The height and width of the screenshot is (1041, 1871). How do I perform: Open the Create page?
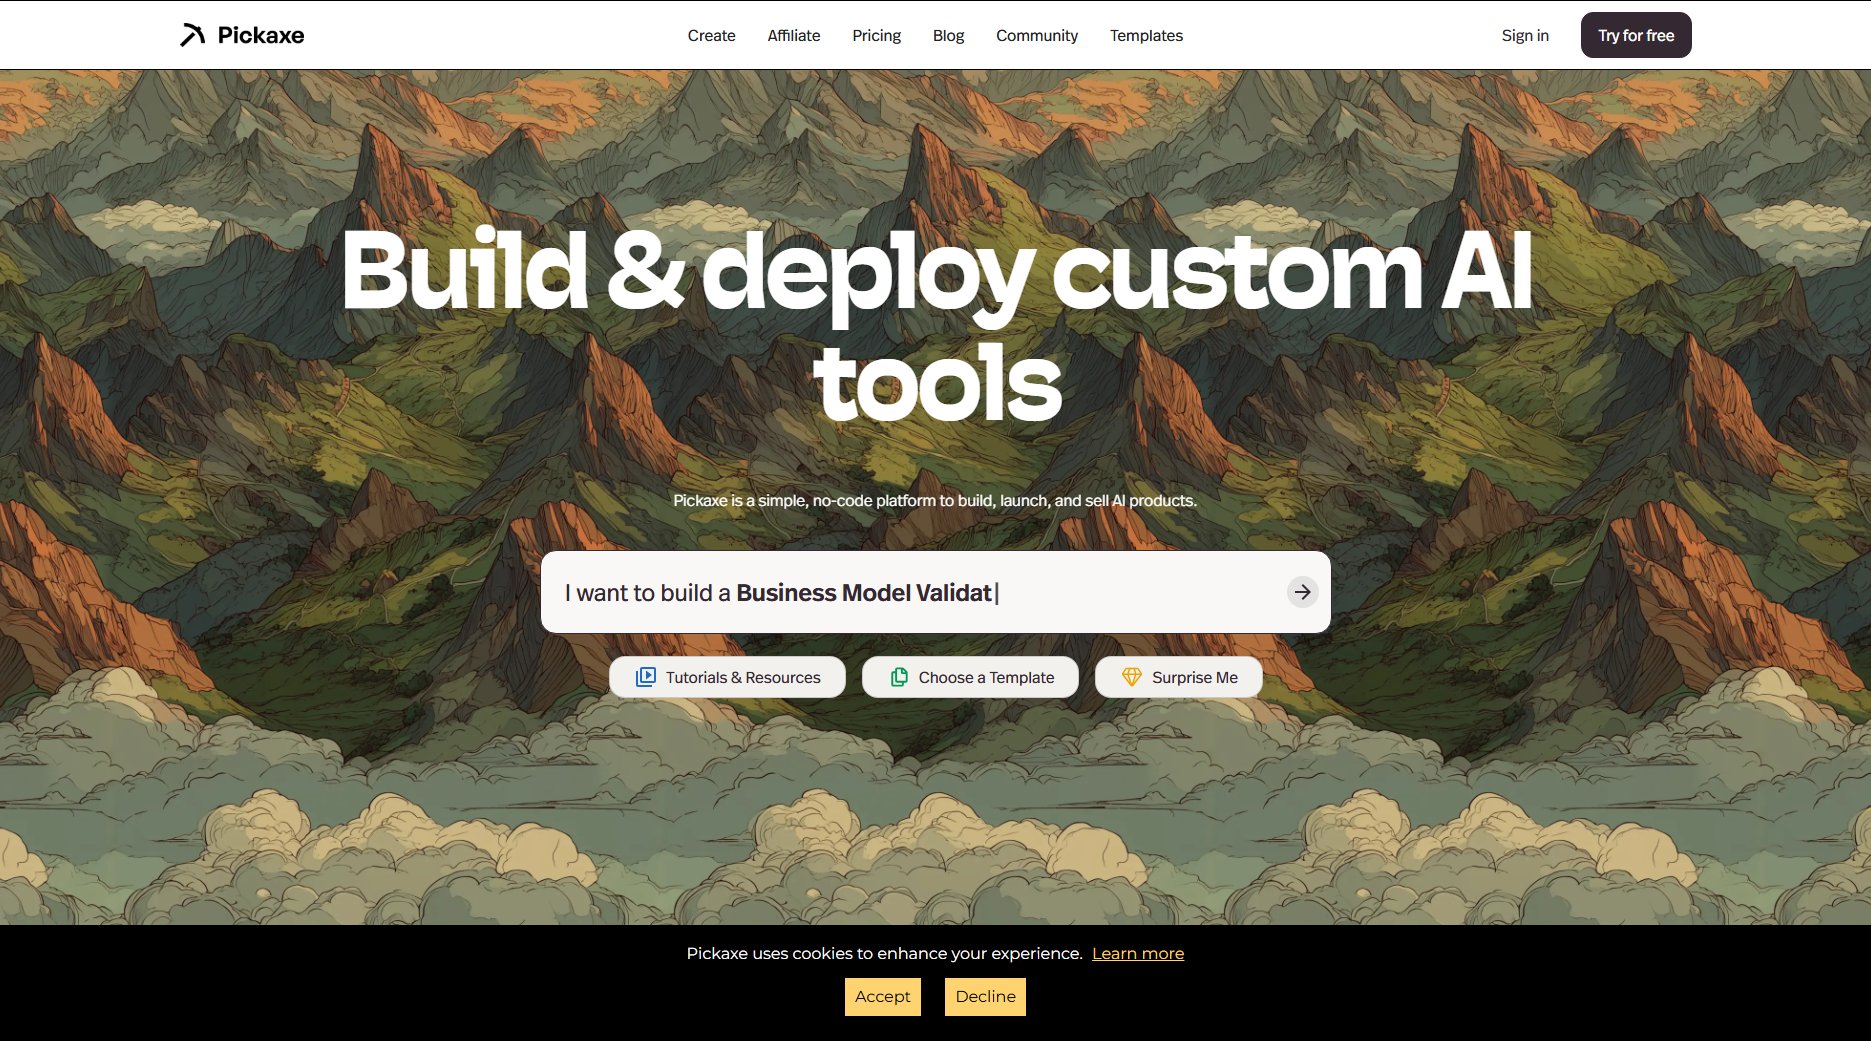point(710,35)
